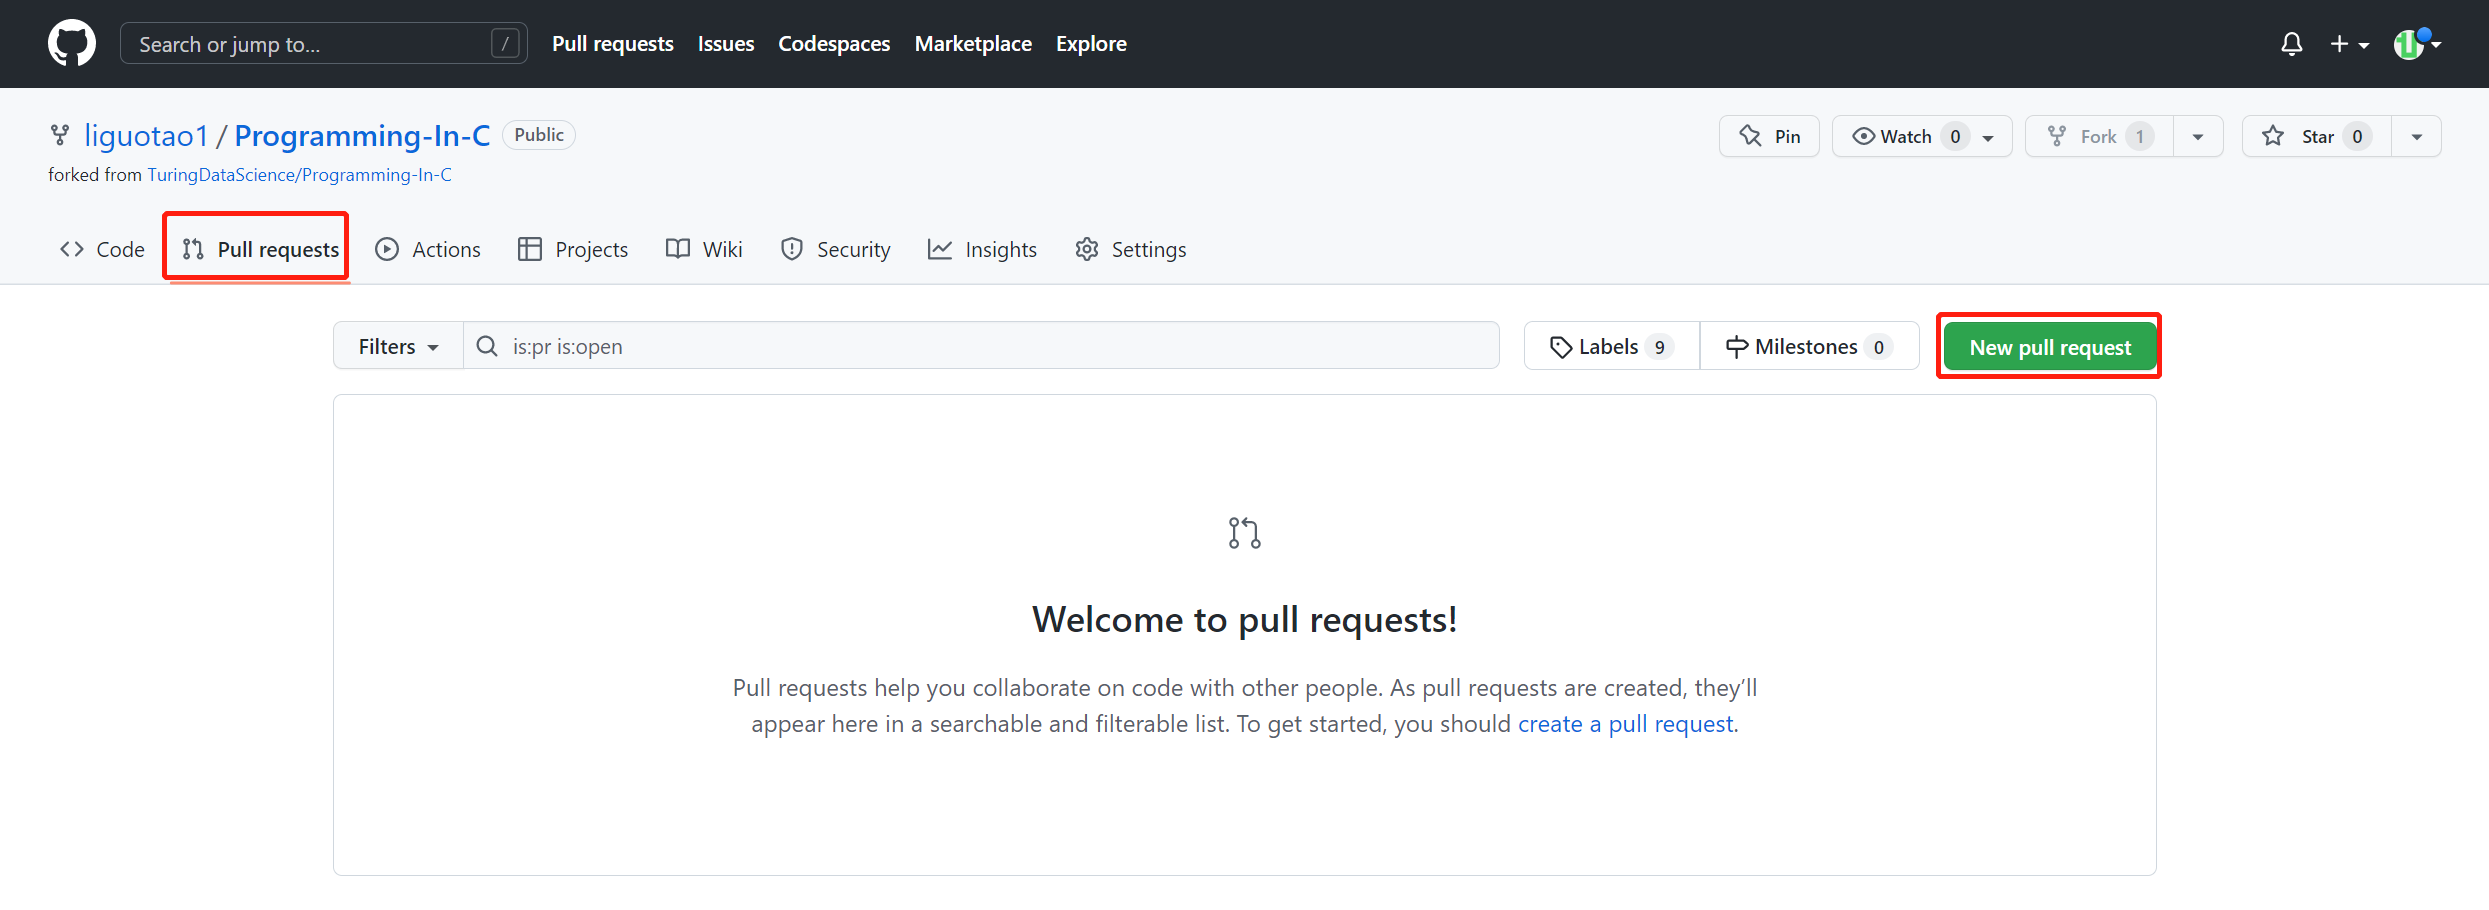This screenshot has width=2489, height=910.
Task: Open the create new menu in header
Action: [2349, 44]
